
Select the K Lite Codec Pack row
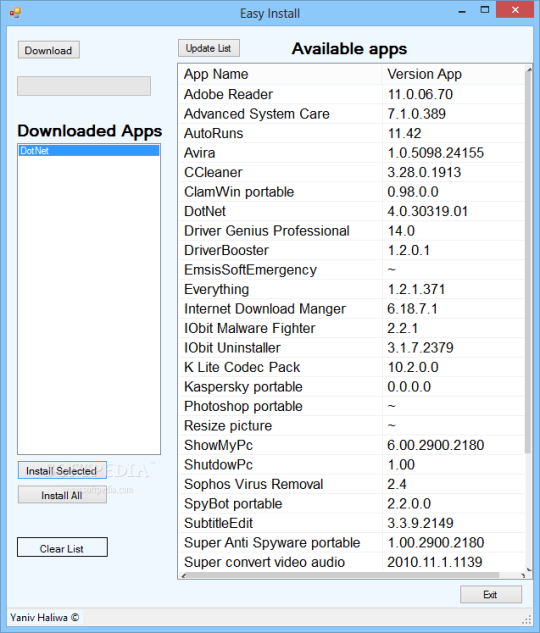(352, 367)
